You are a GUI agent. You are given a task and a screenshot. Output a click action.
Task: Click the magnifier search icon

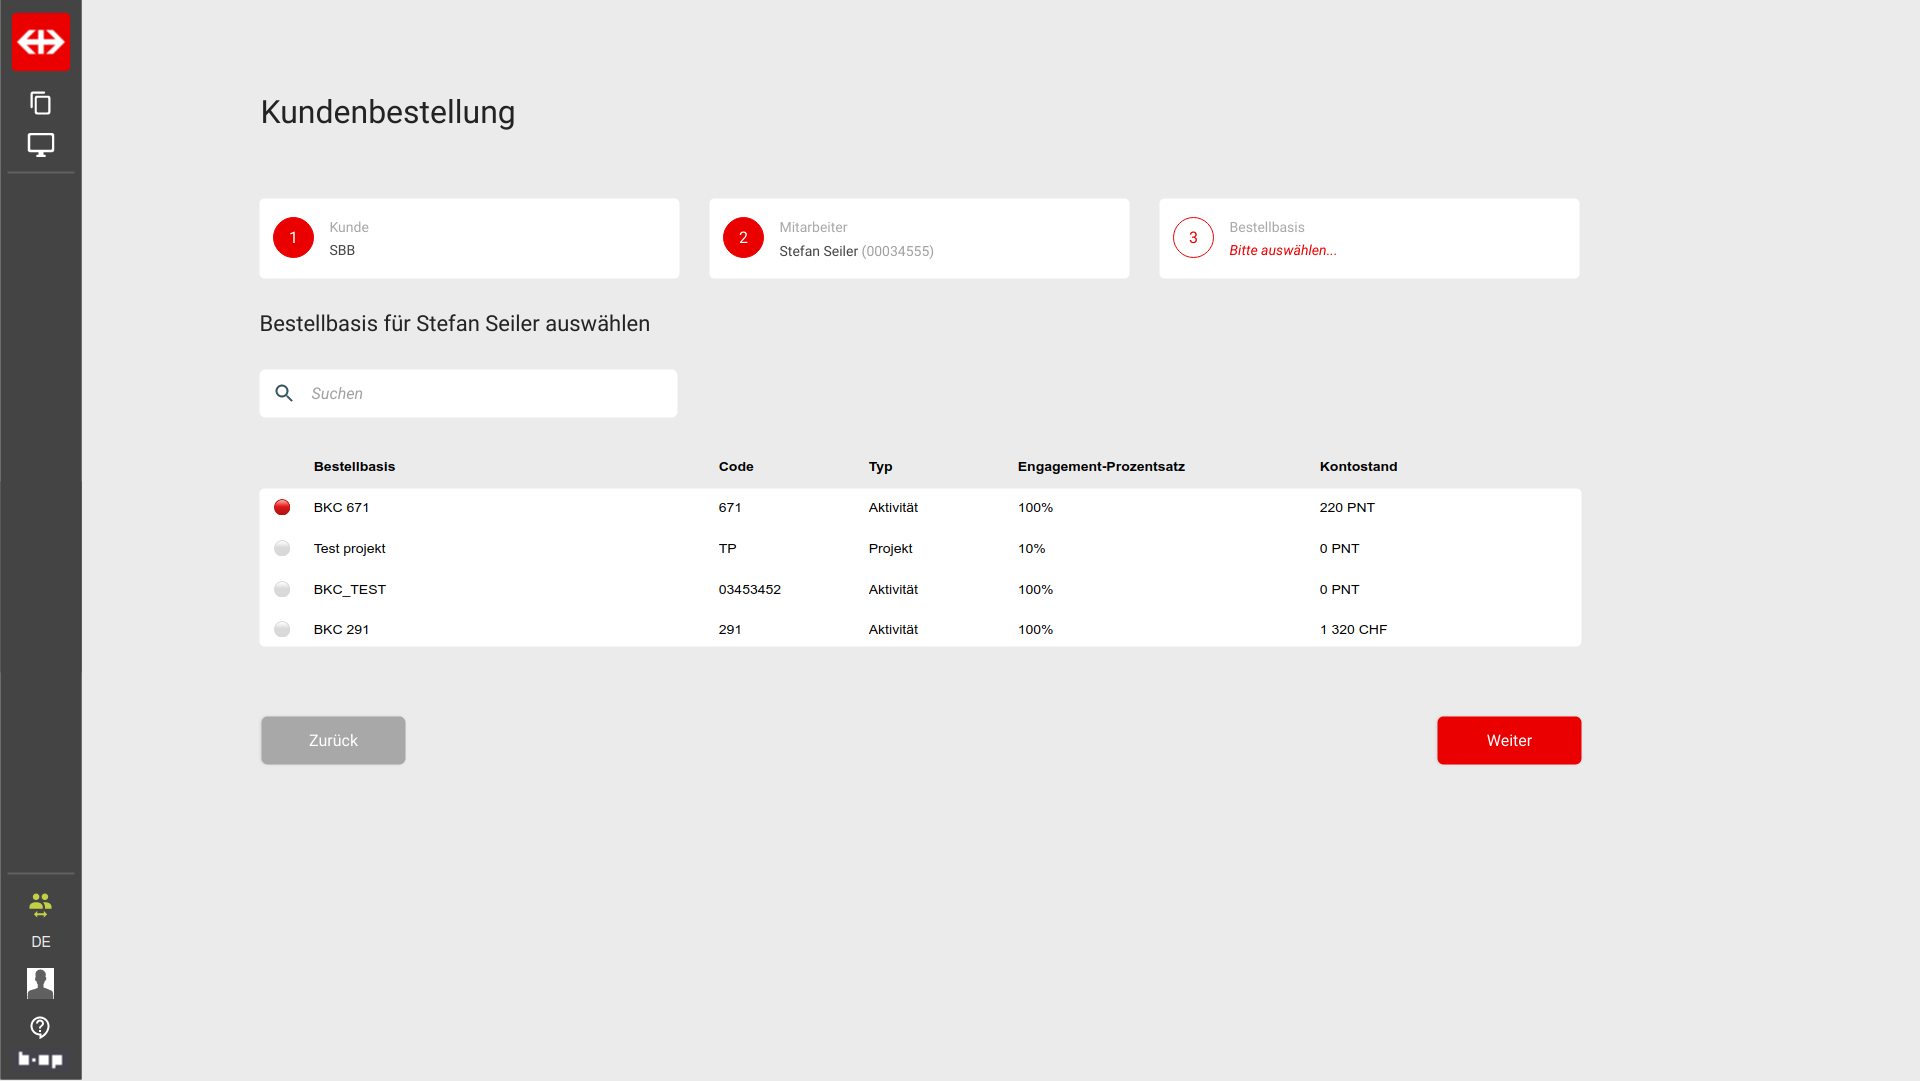click(x=284, y=394)
